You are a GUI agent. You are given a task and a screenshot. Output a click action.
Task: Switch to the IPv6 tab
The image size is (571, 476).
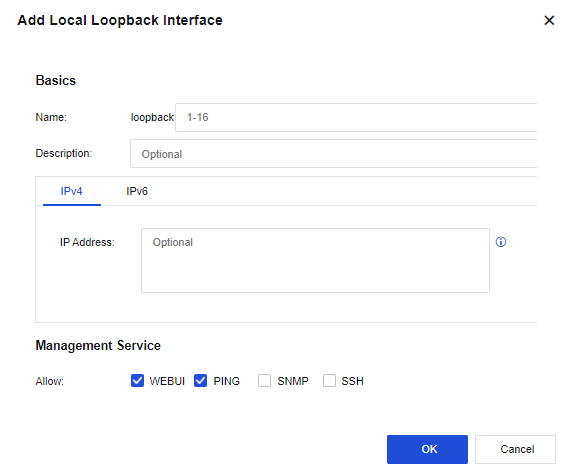(137, 191)
